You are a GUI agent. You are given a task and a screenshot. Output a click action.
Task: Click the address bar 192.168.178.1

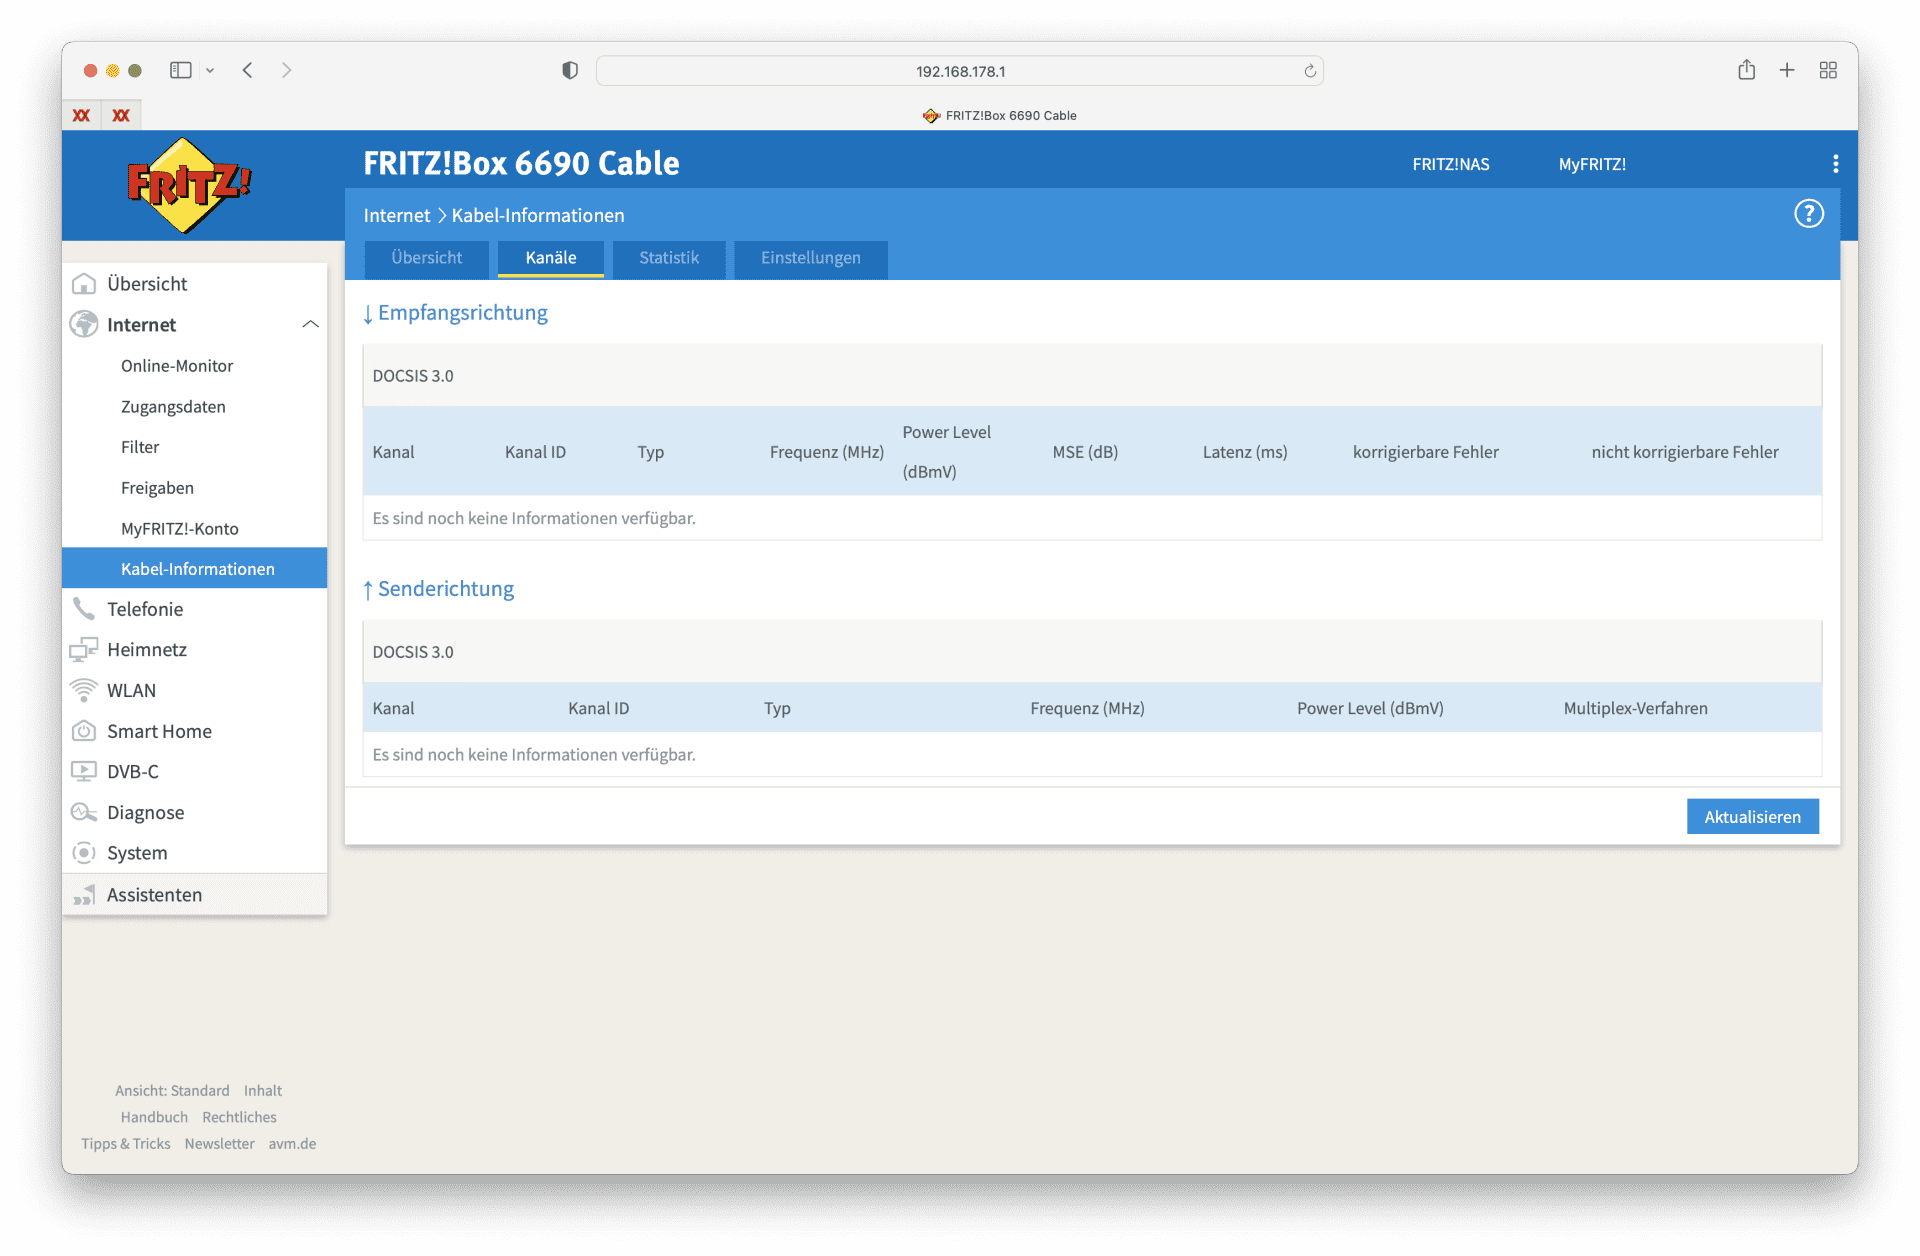tap(960, 71)
